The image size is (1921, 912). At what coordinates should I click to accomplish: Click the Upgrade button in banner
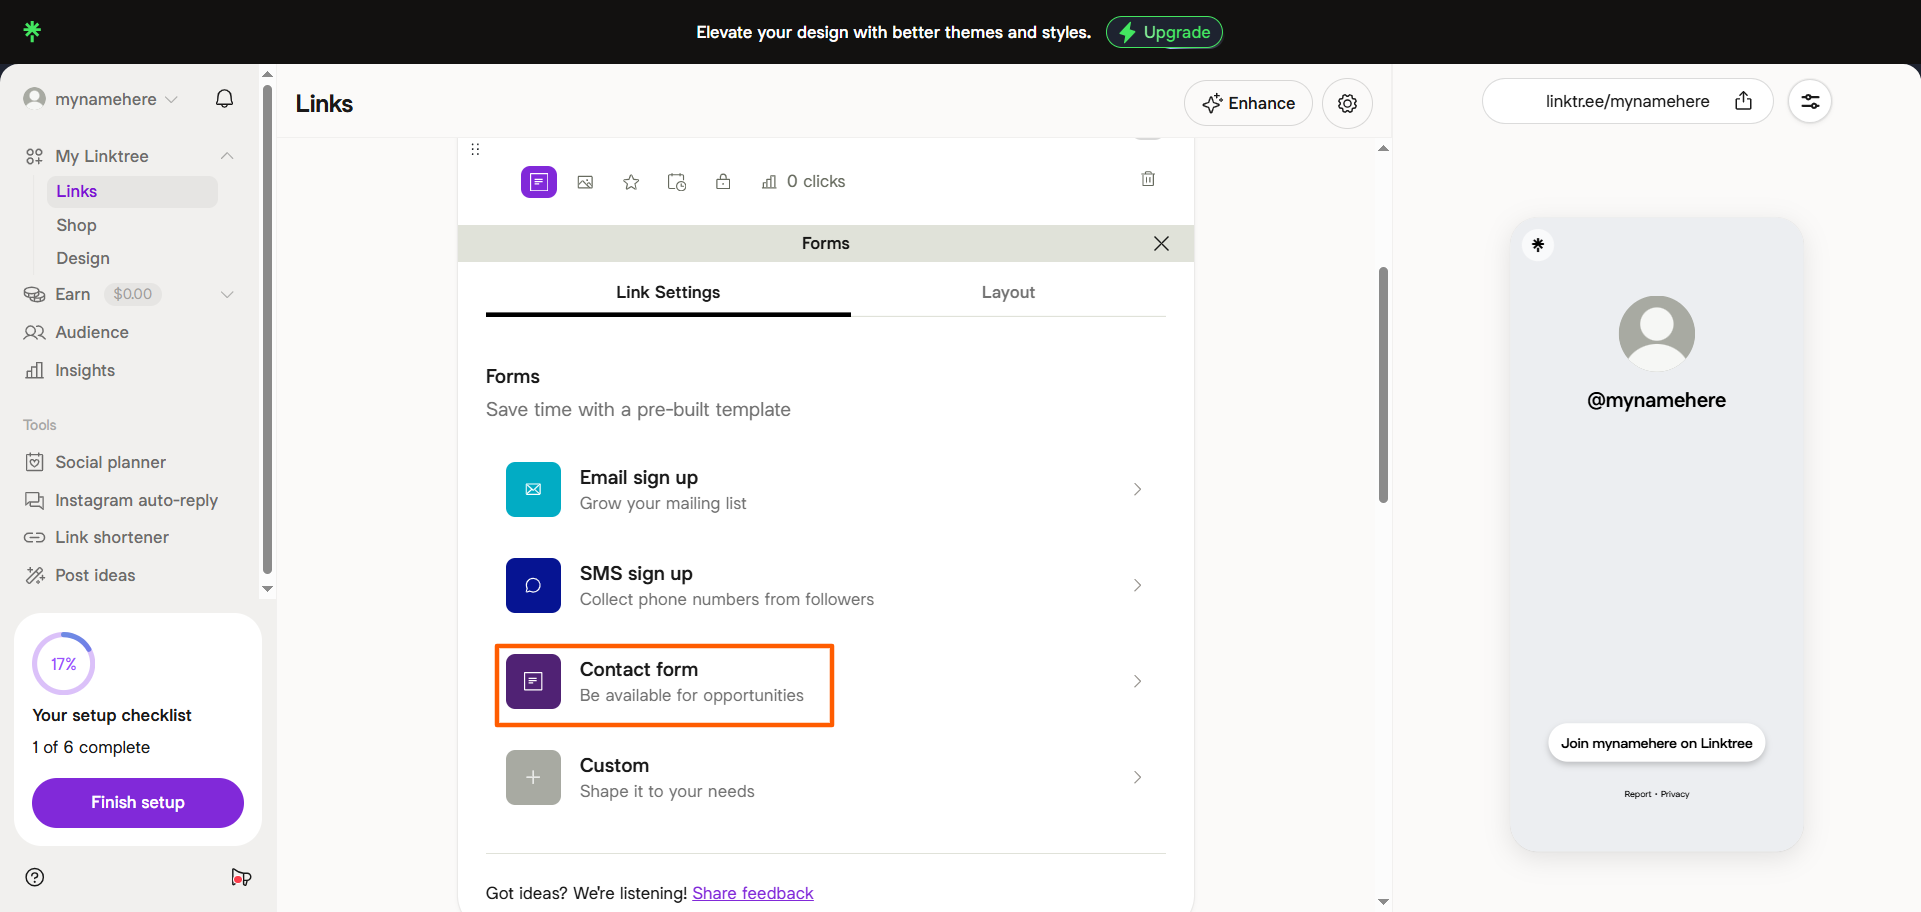1164,32
